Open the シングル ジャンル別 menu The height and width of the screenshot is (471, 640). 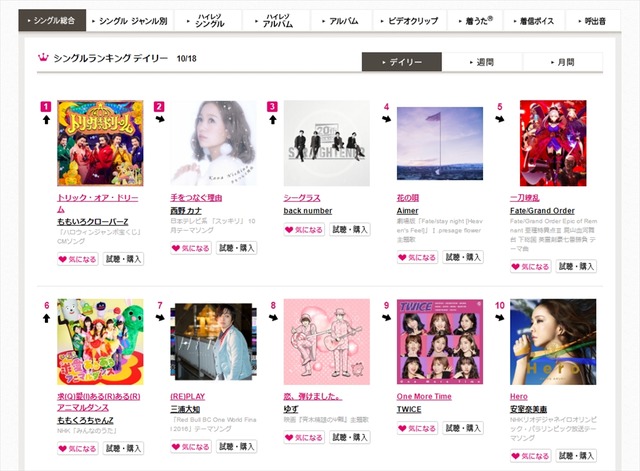(130, 21)
